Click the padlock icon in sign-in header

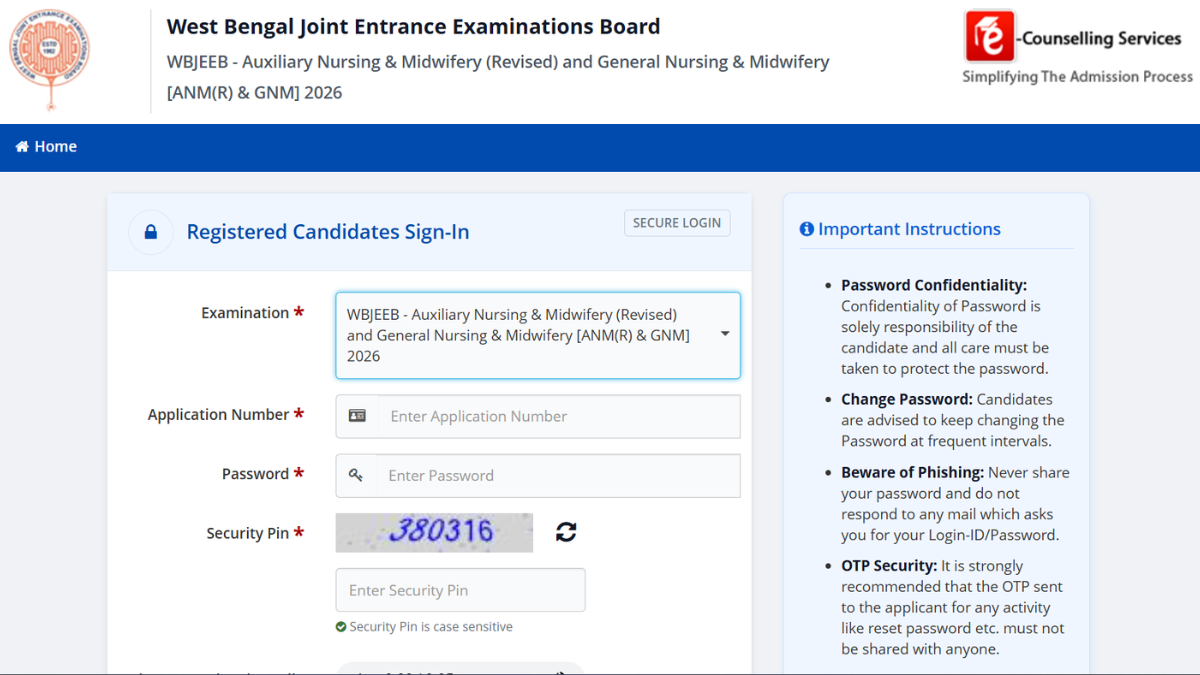click(x=151, y=232)
